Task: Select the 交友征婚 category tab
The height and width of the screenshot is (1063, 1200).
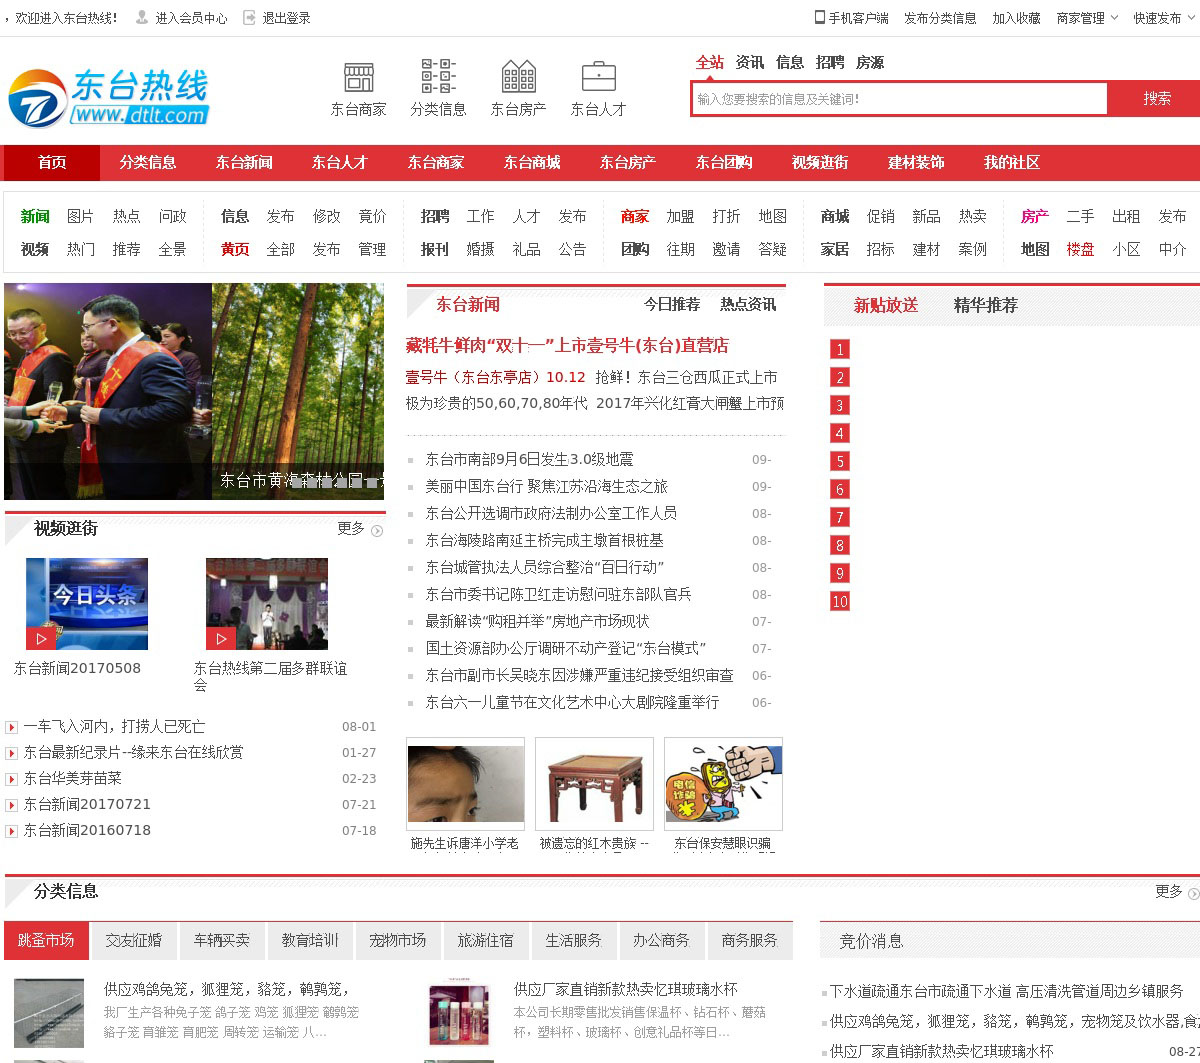Action: tap(134, 940)
